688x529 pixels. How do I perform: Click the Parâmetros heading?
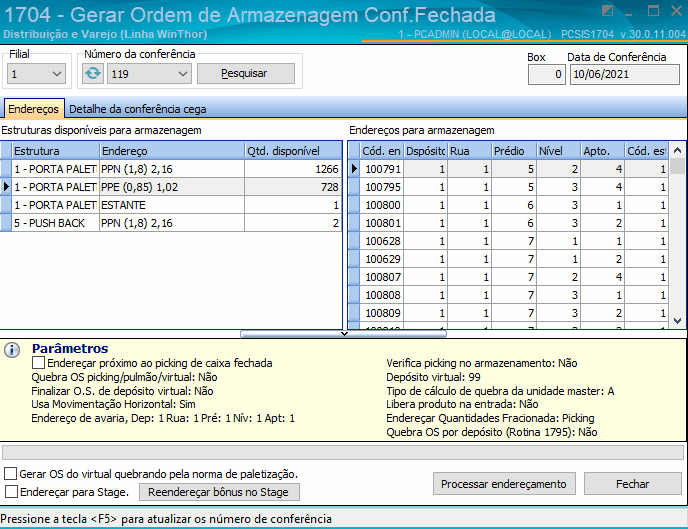click(x=70, y=348)
